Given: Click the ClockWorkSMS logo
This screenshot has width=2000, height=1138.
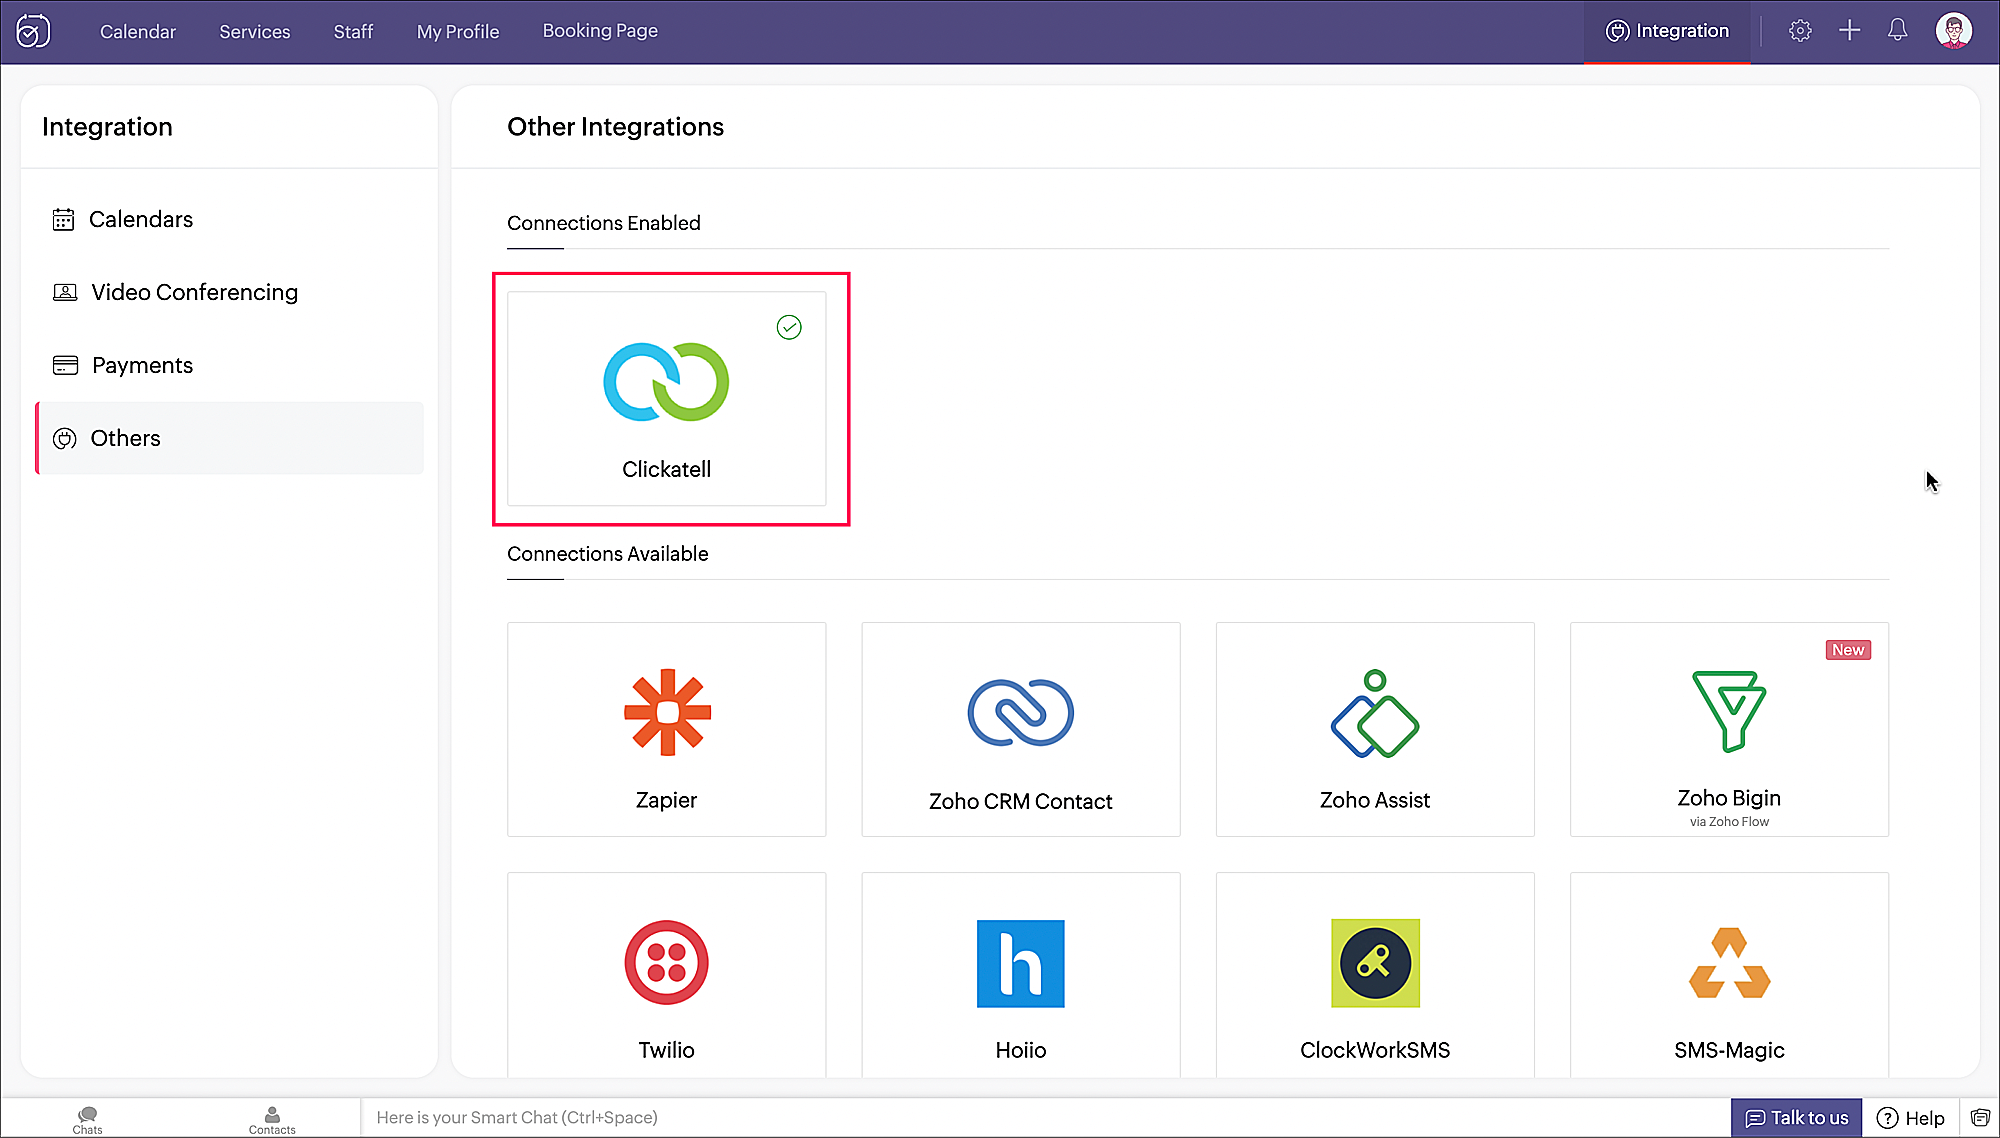Looking at the screenshot, I should 1375,963.
